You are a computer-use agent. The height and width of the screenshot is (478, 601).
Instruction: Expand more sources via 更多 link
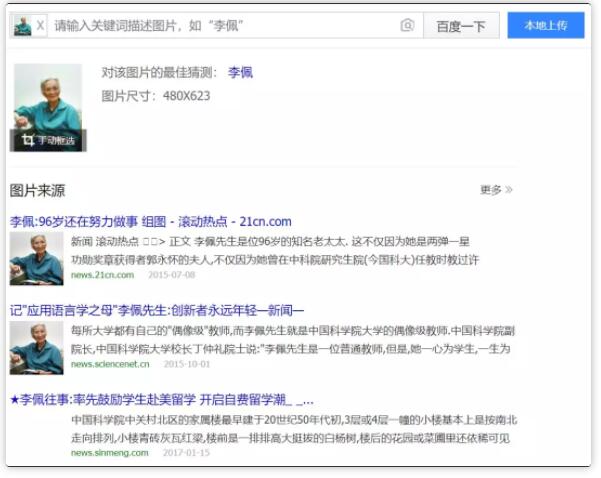click(496, 190)
